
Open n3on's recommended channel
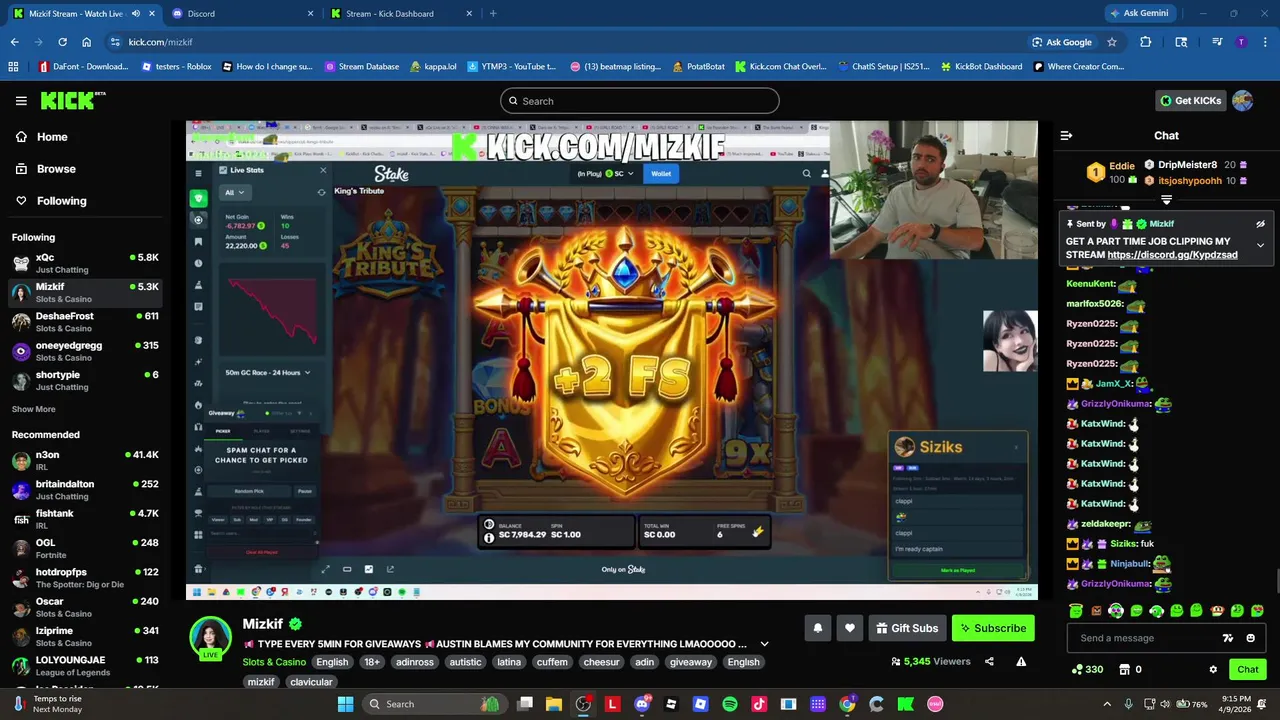[85, 460]
